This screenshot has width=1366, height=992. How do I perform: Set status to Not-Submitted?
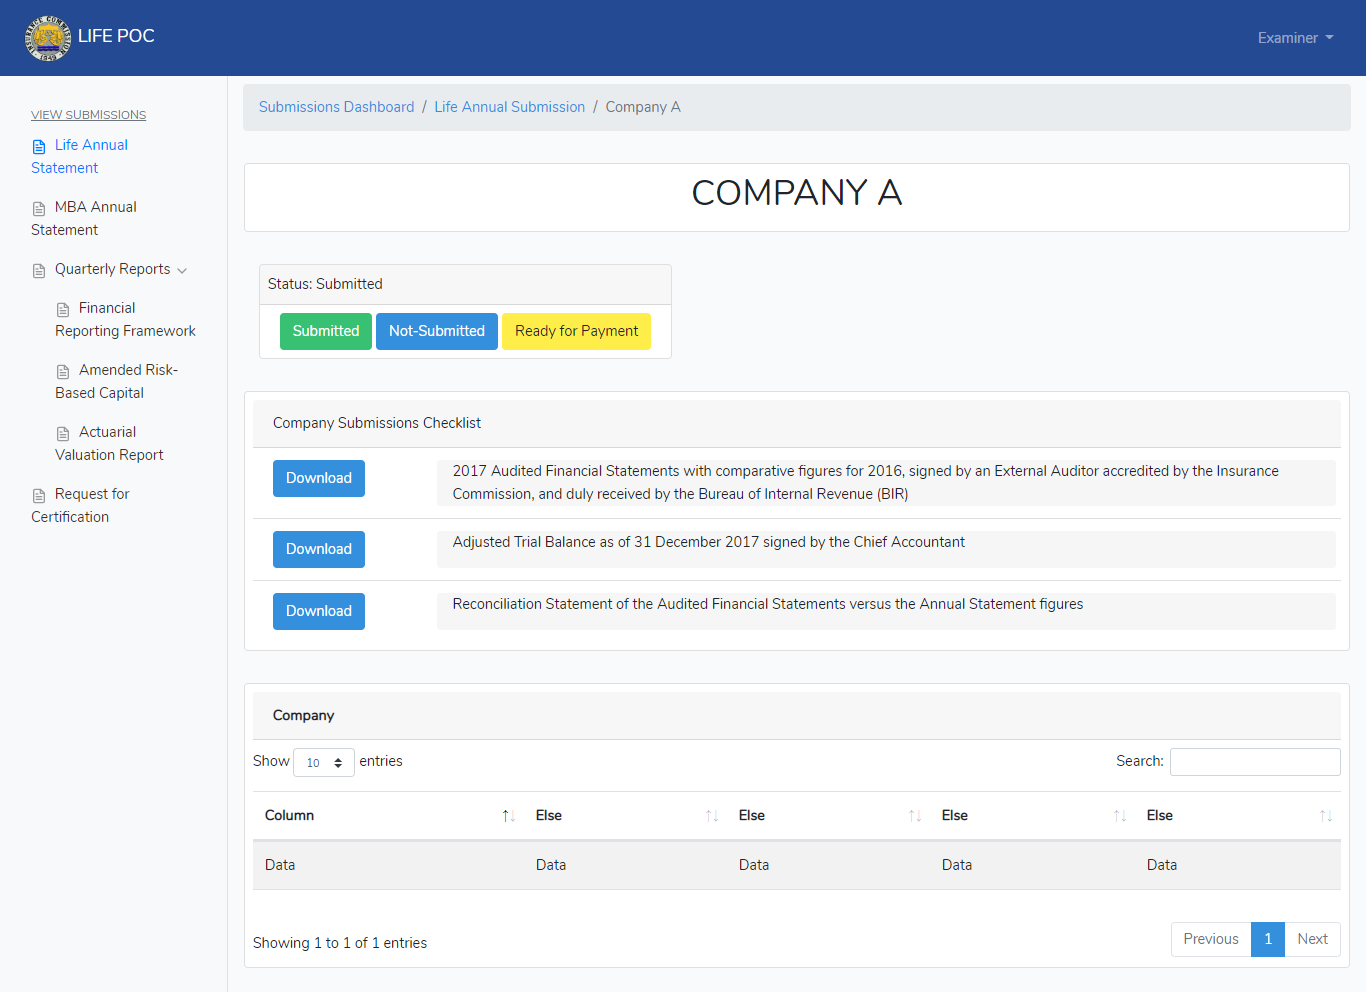437,331
